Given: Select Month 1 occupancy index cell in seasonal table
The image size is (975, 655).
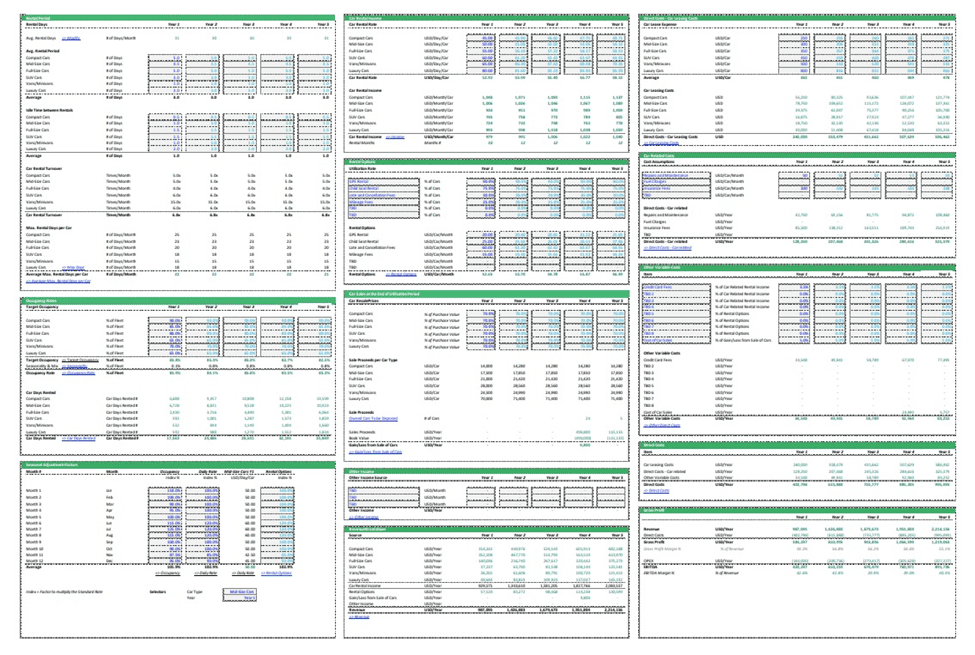Looking at the screenshot, I should click(165, 490).
